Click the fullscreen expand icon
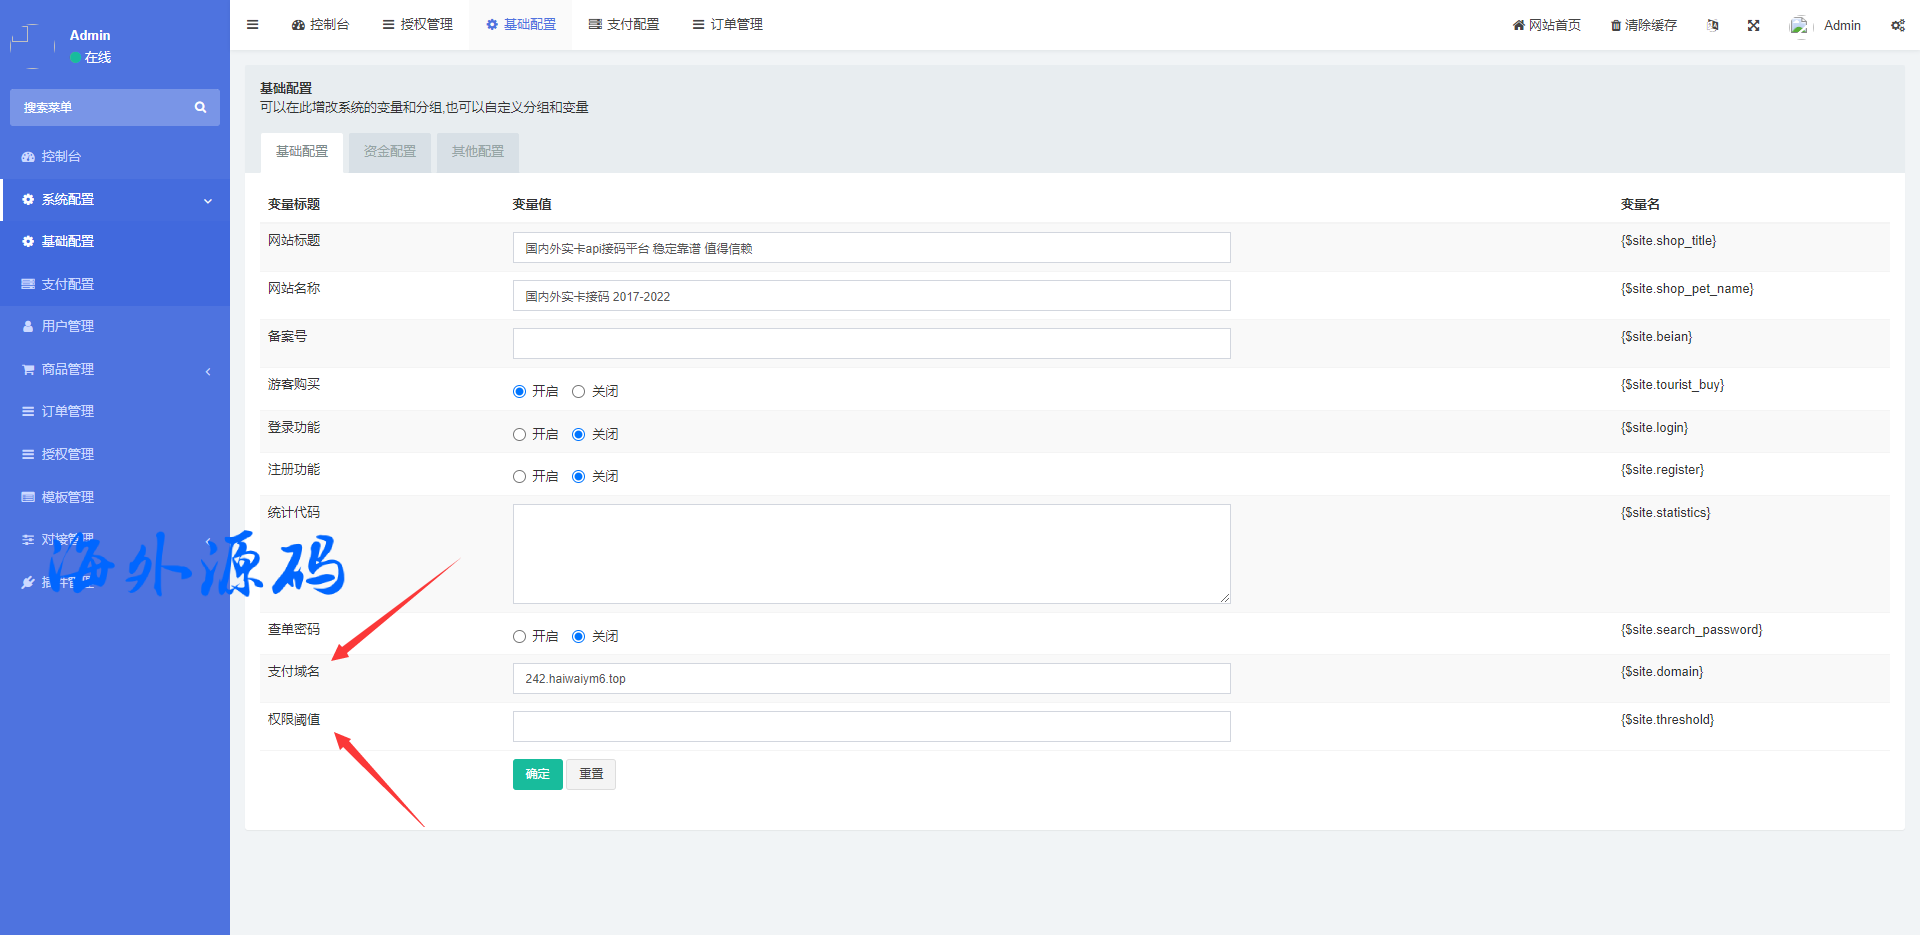 click(1753, 26)
